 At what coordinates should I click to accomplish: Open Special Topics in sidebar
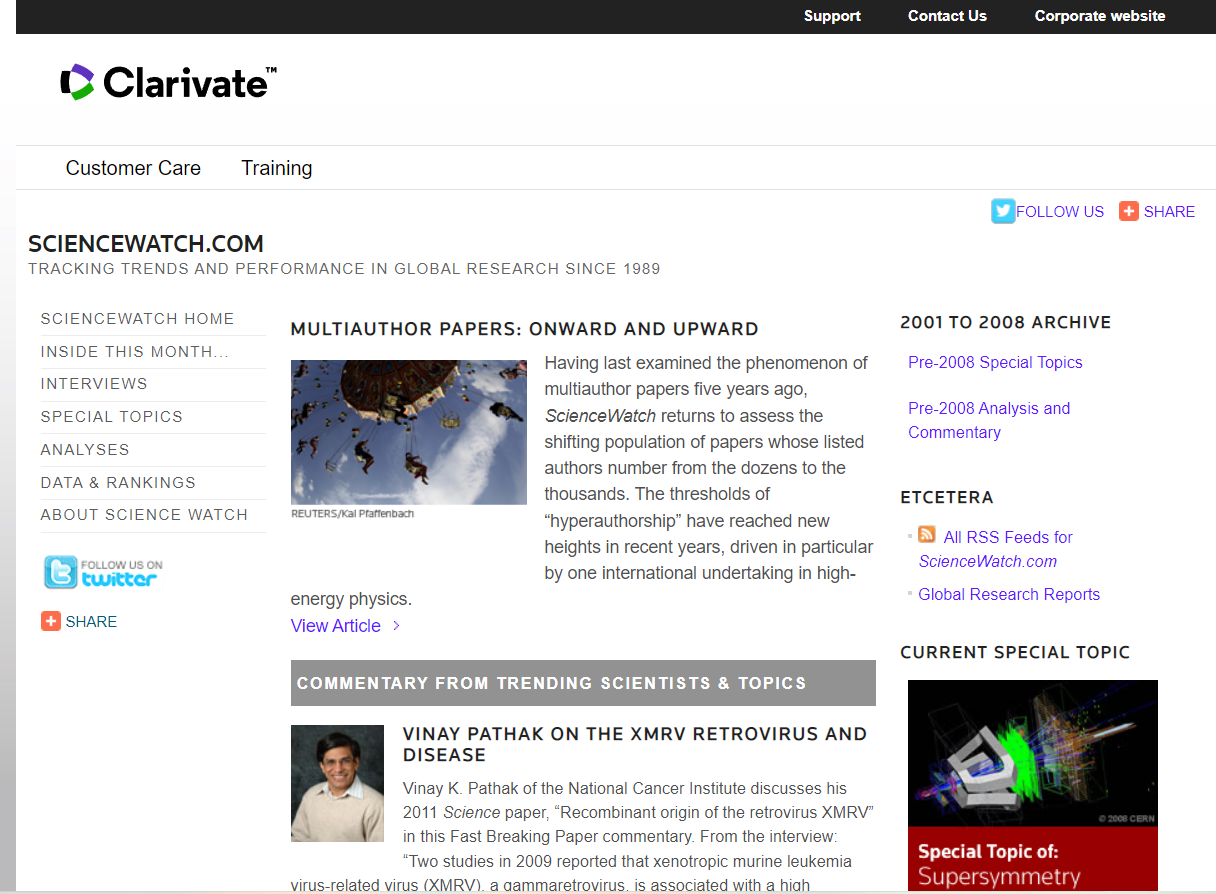tap(112, 417)
